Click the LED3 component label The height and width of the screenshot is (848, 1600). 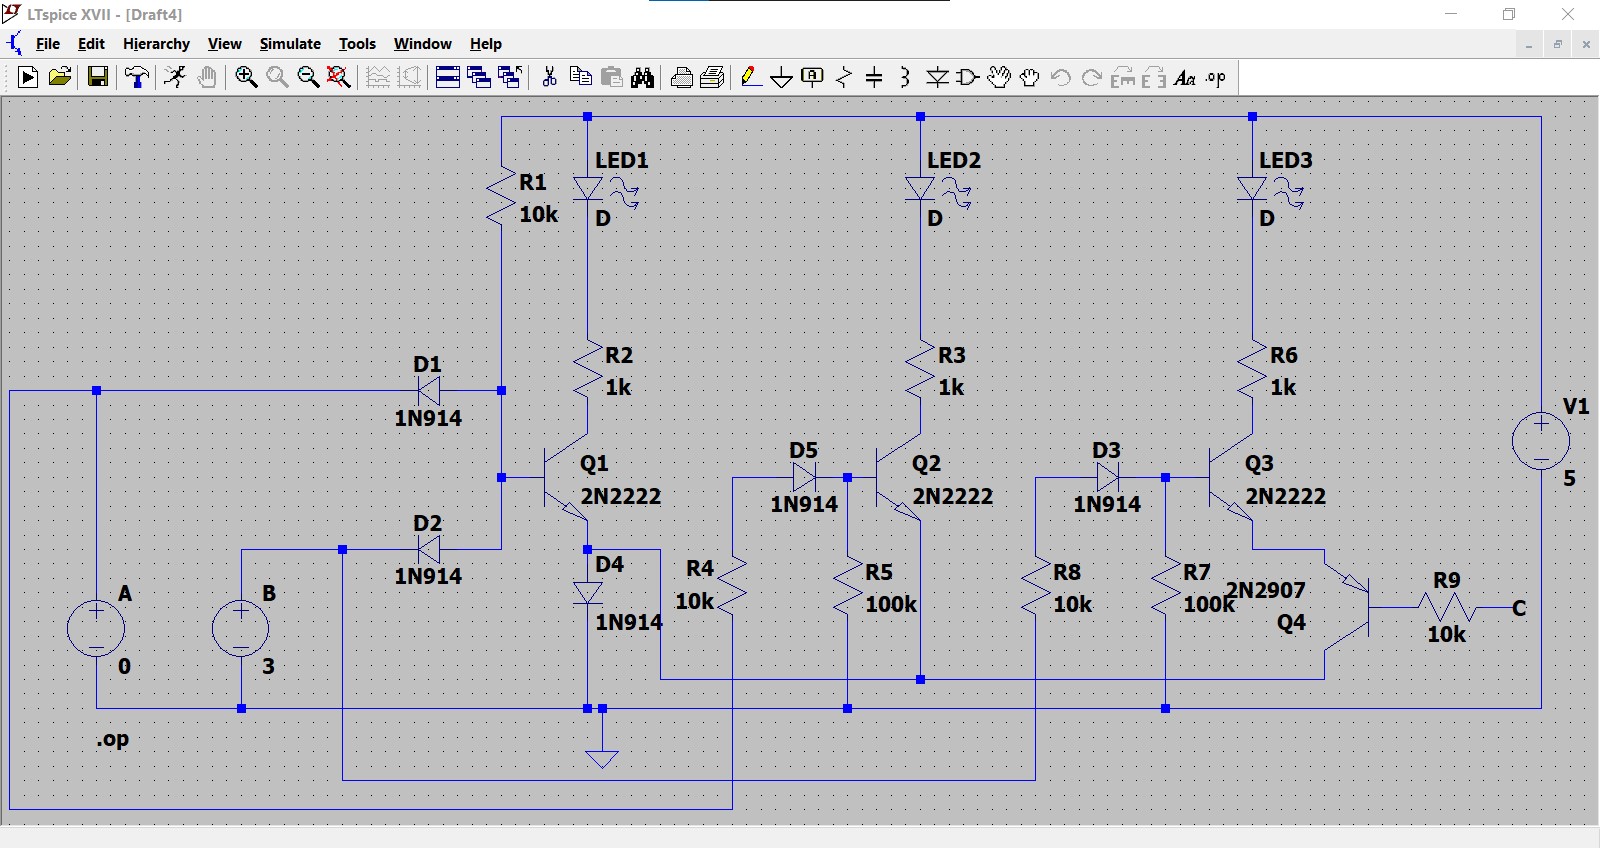point(1286,160)
